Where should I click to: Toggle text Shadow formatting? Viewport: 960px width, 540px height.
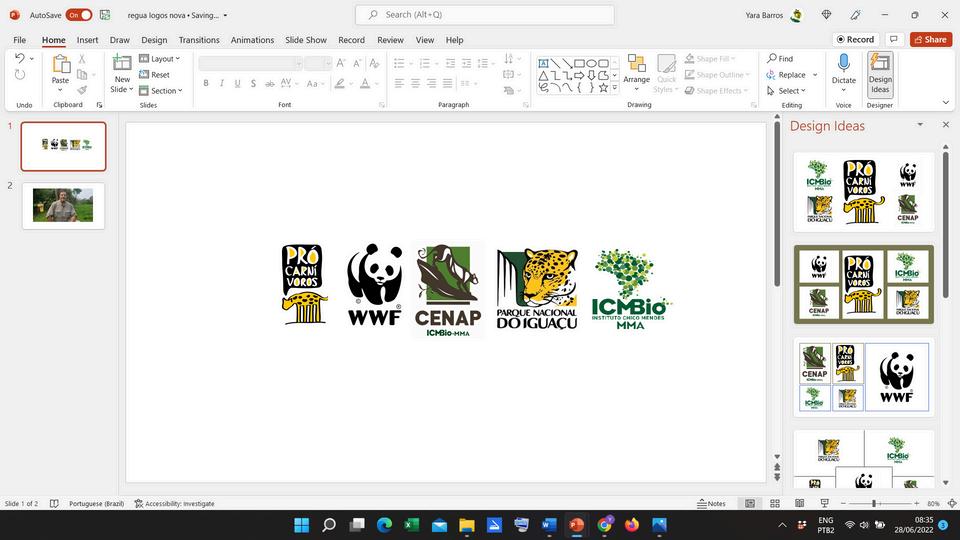(x=253, y=83)
